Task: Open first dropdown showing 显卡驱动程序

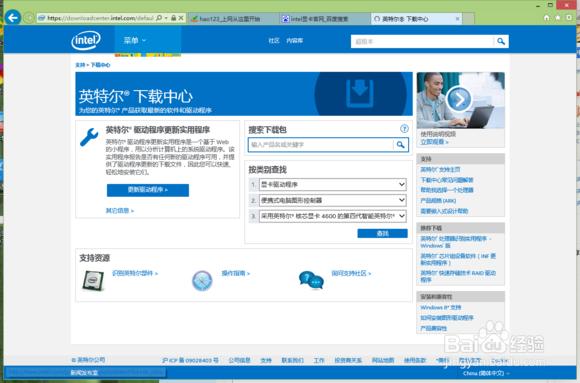Action: [x=332, y=184]
